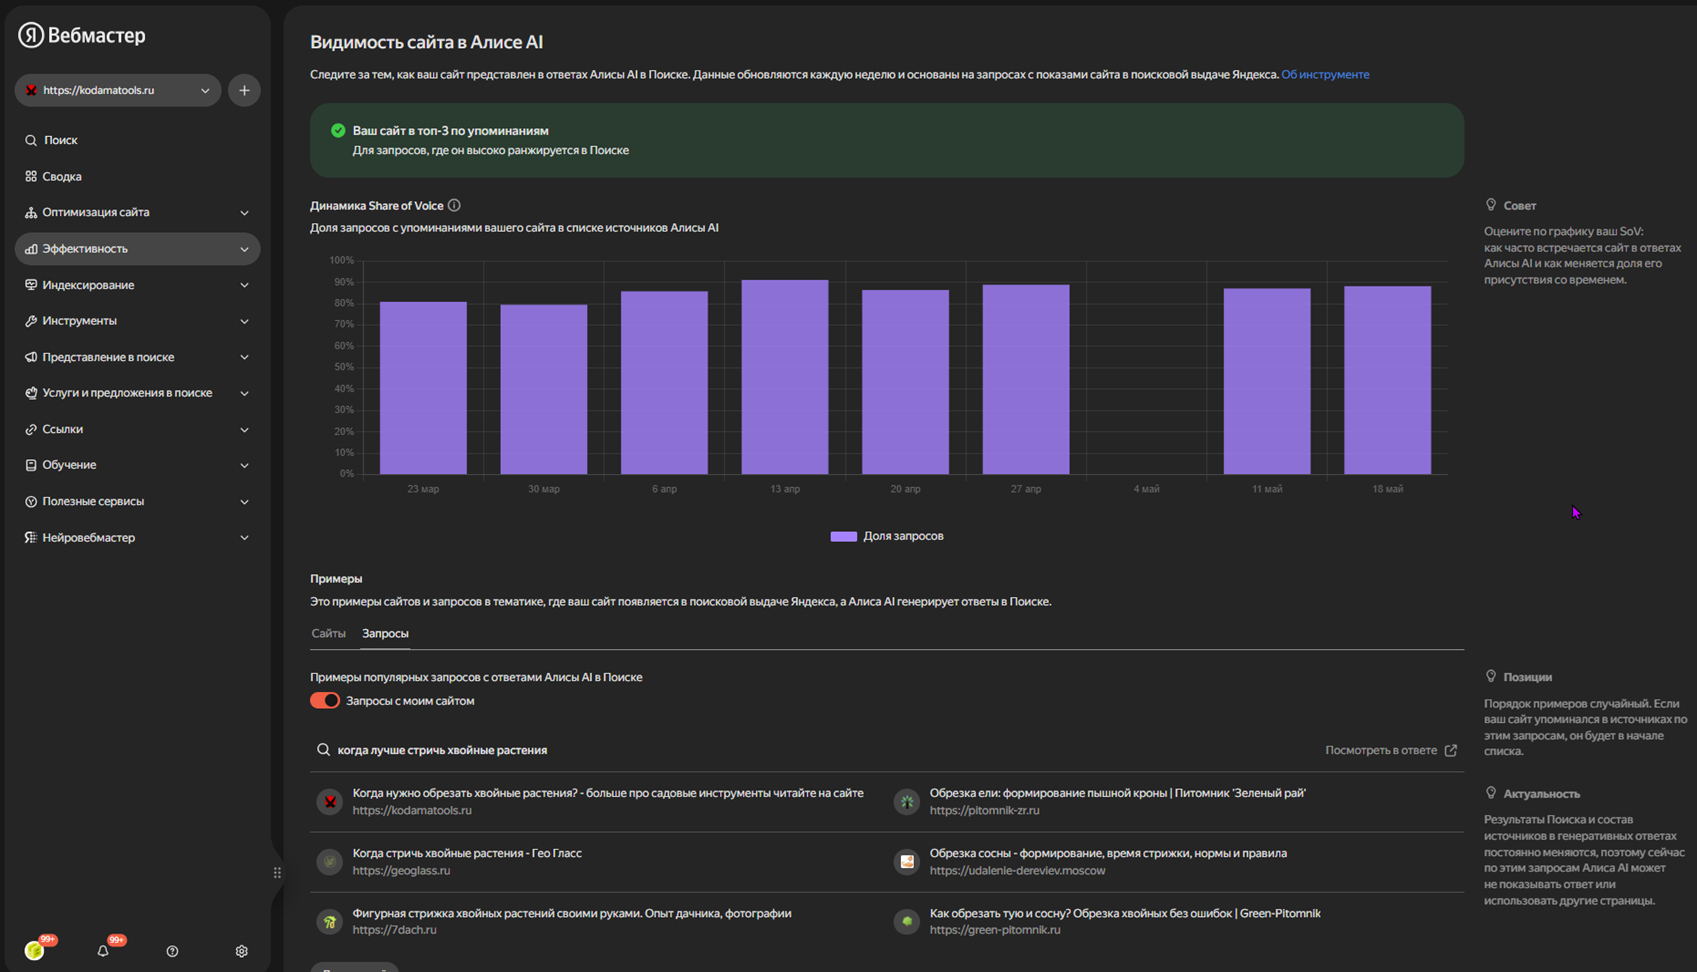Add a new site with the plus button
The image size is (1697, 972).
244,90
